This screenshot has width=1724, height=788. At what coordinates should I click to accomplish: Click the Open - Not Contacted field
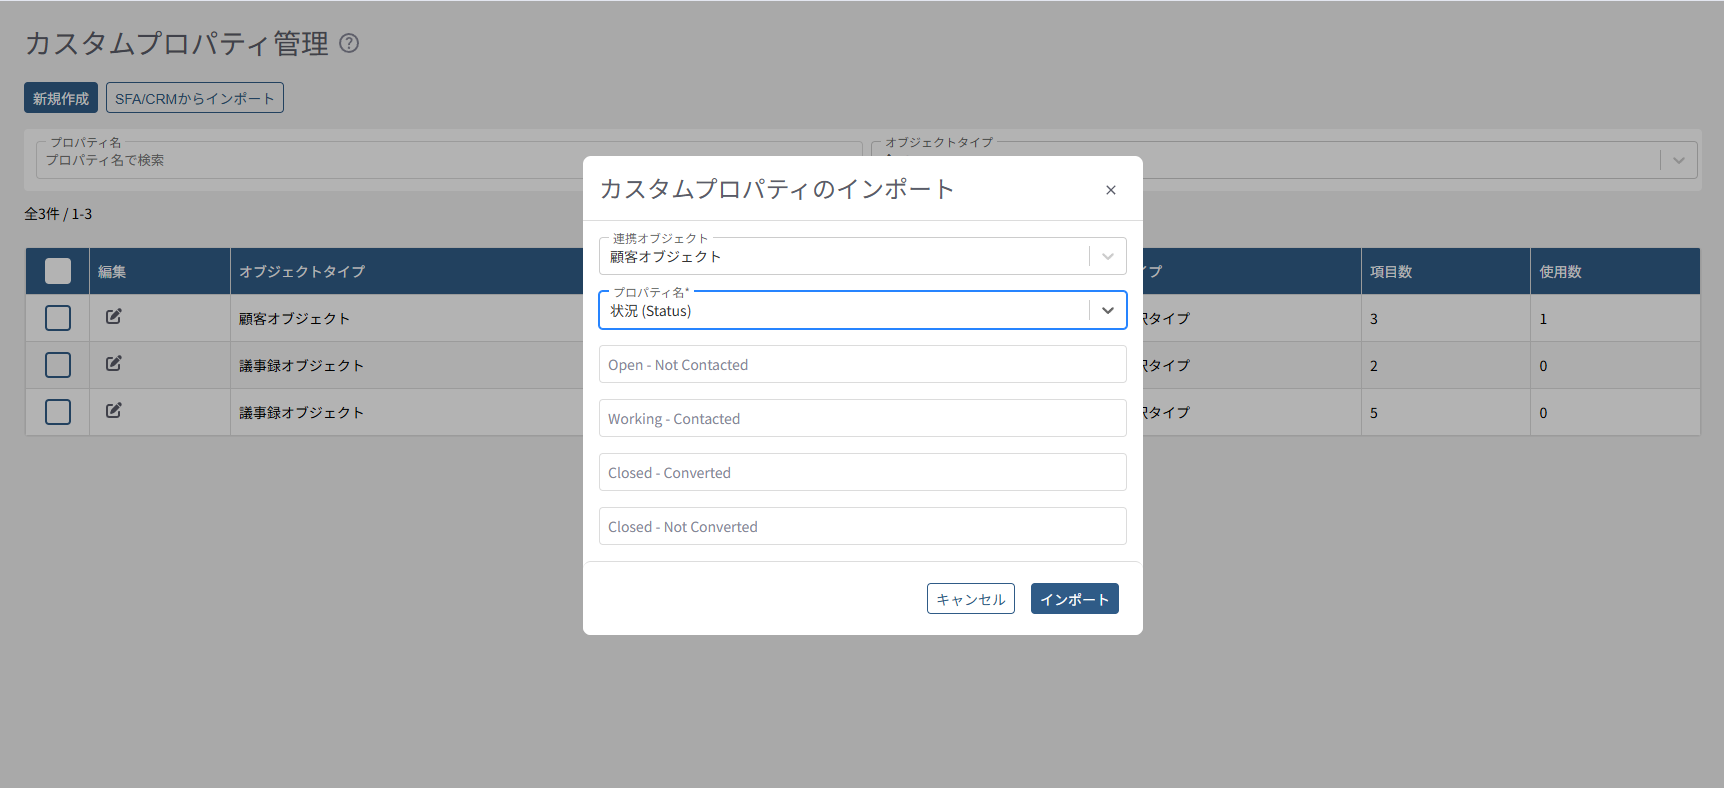(862, 365)
